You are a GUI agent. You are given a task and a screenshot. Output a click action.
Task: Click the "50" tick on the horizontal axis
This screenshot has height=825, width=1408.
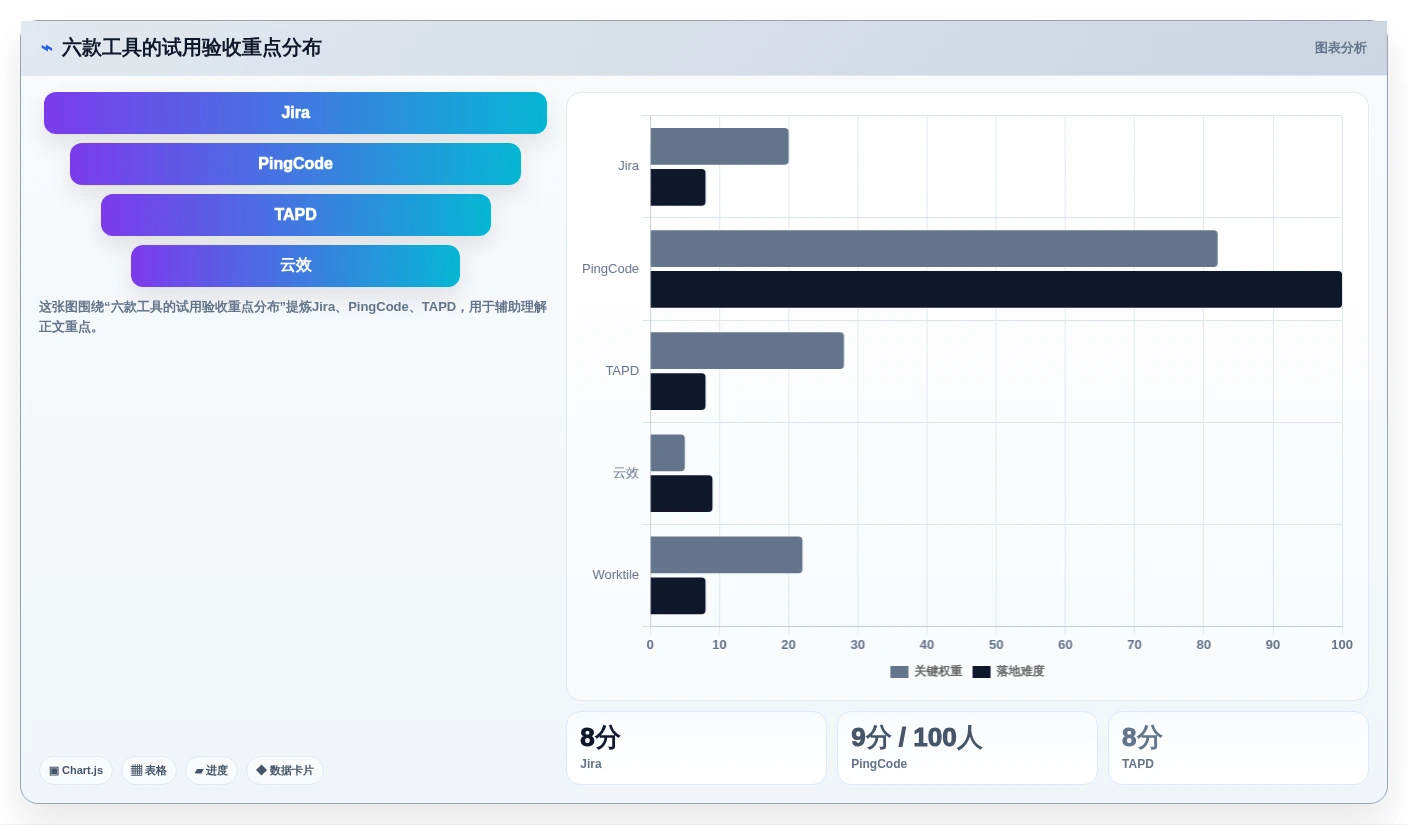pos(996,645)
